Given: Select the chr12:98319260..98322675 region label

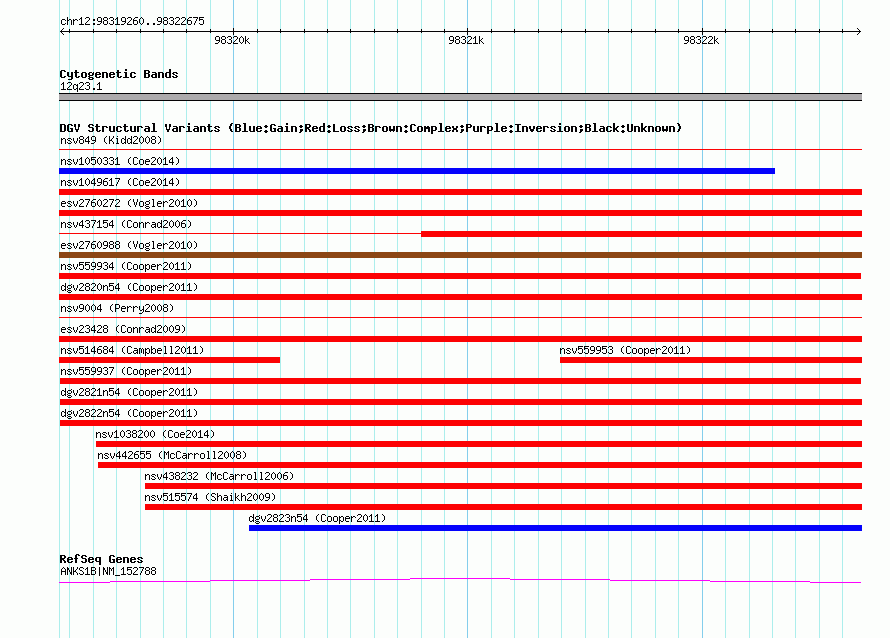Looking at the screenshot, I should tap(132, 21).
